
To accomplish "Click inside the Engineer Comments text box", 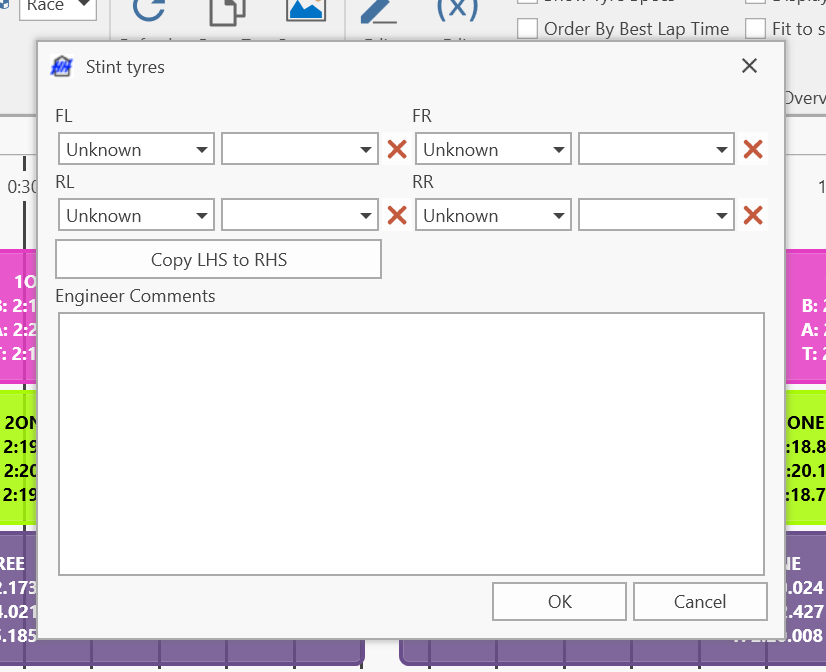I will point(411,443).
